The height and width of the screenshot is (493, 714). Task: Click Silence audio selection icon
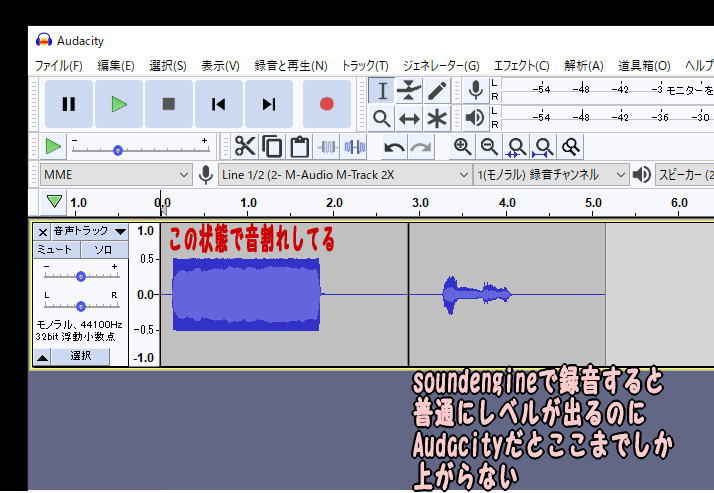coord(355,147)
